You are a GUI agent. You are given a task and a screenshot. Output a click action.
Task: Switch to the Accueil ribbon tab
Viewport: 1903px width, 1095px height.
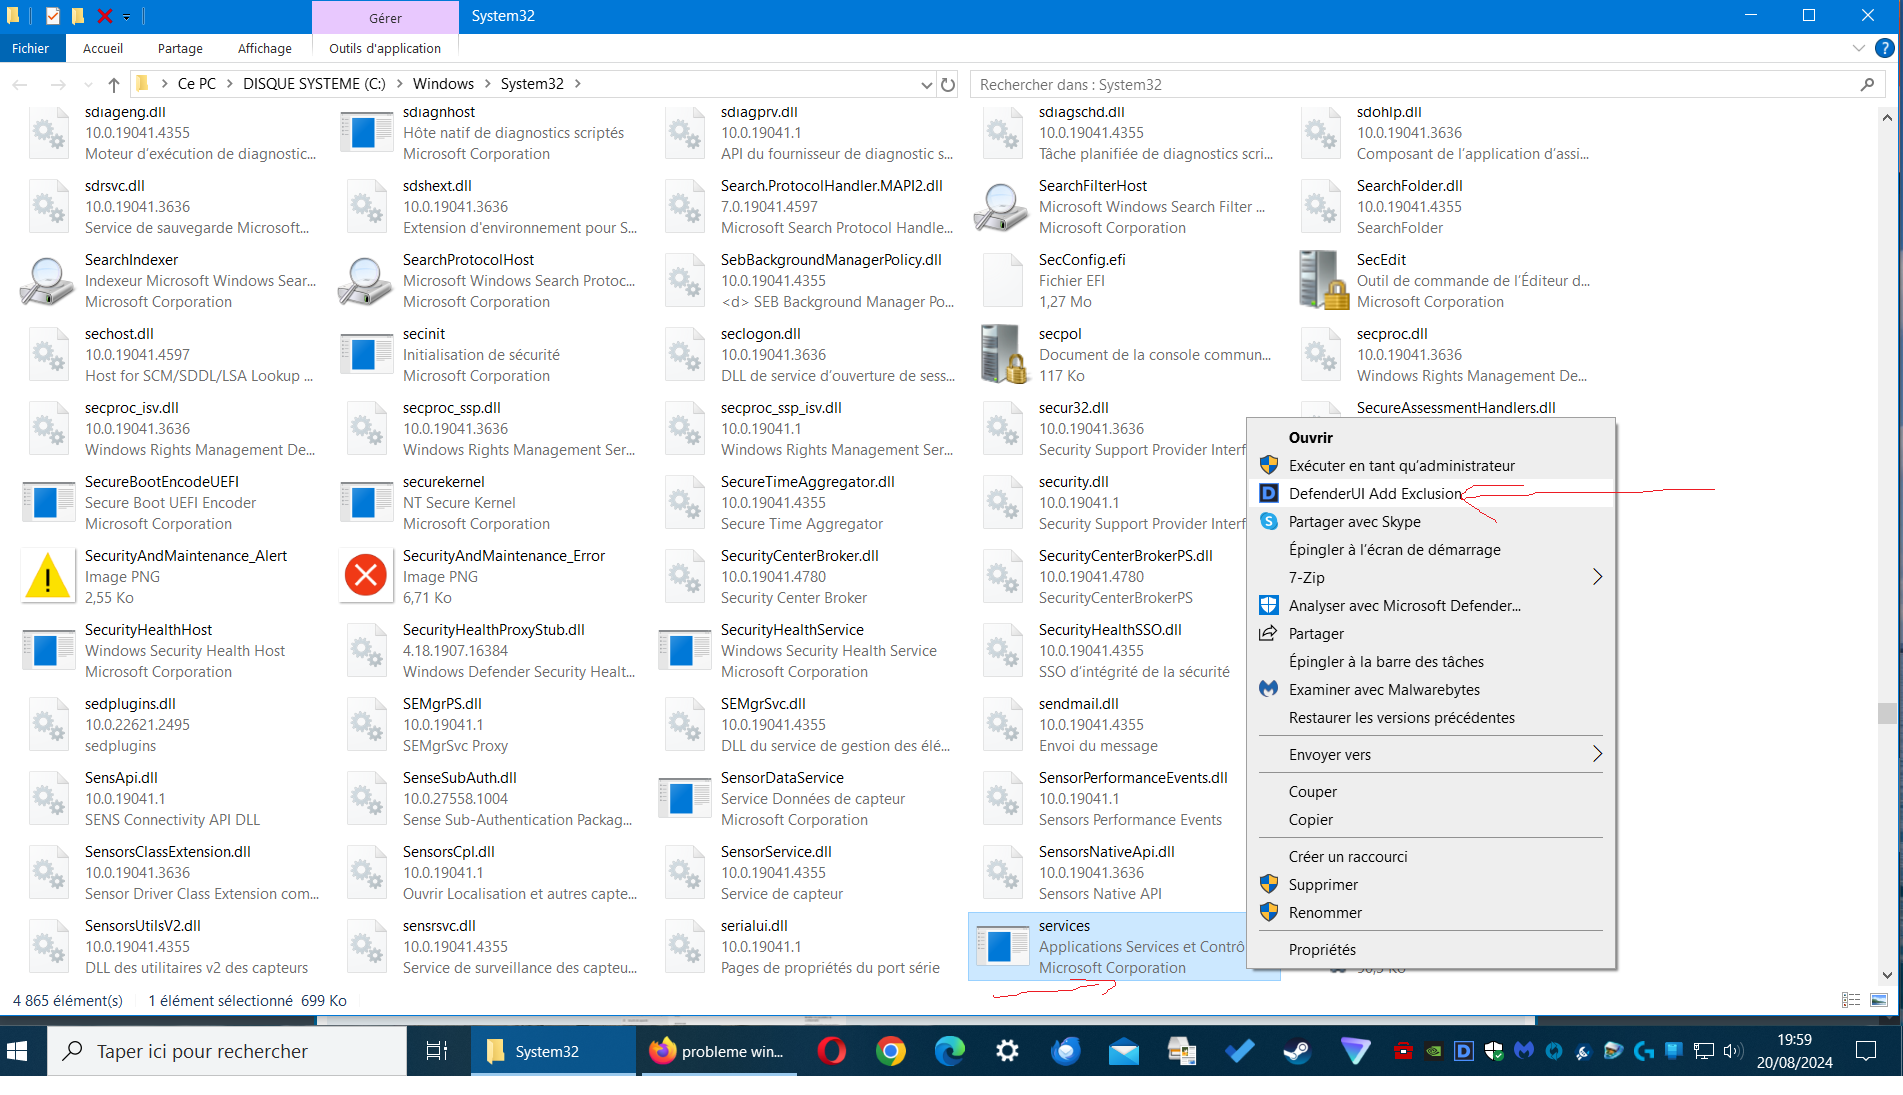coord(103,48)
